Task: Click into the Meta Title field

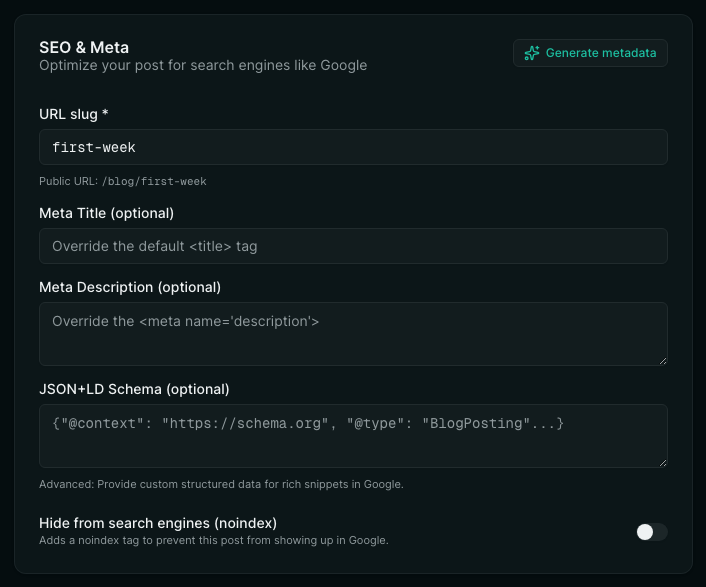Action: pyautogui.click(x=353, y=246)
